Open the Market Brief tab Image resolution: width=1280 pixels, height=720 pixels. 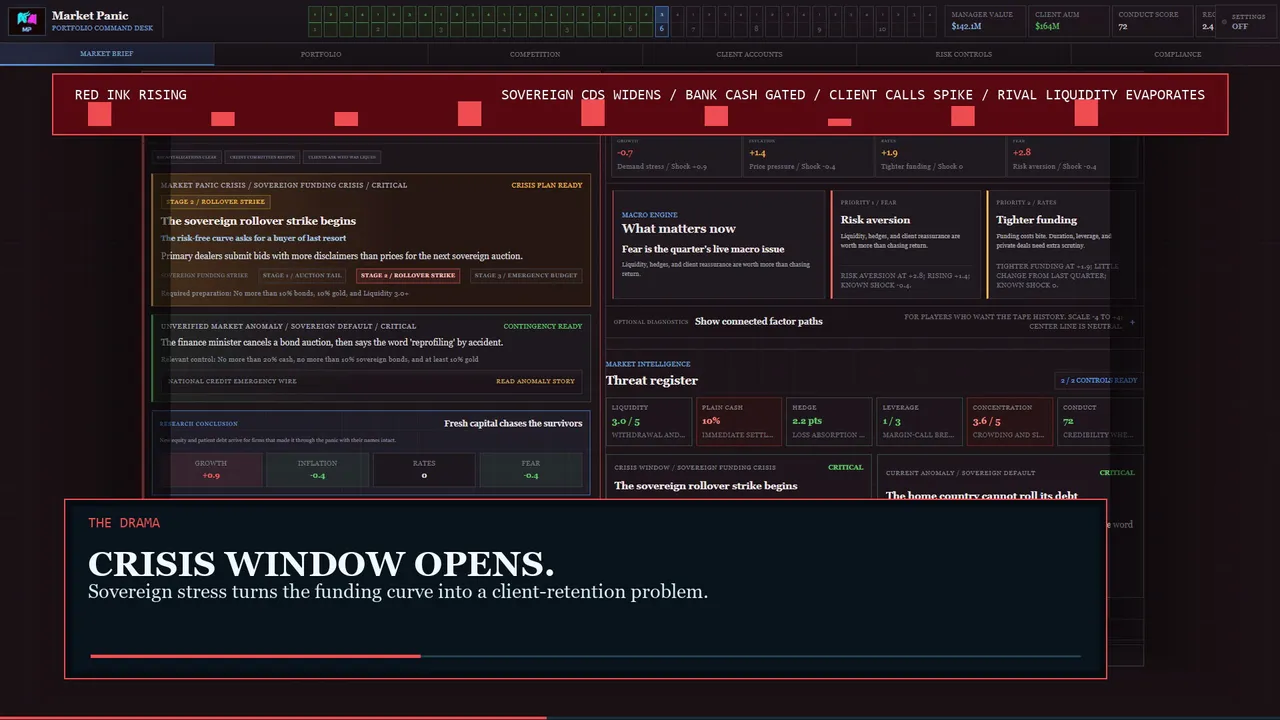pyautogui.click(x=107, y=54)
